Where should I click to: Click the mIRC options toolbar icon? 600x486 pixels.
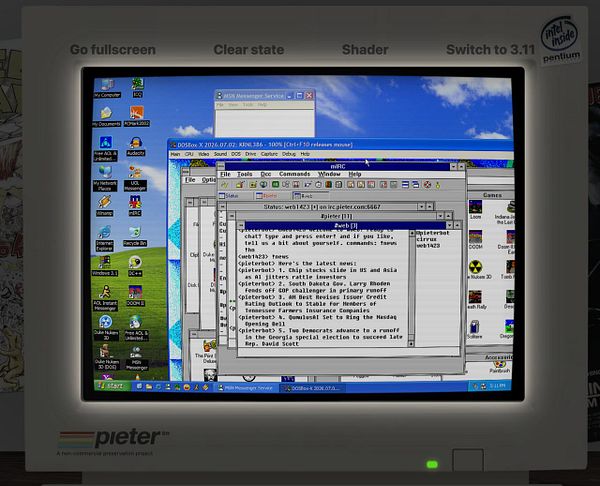(x=240, y=185)
